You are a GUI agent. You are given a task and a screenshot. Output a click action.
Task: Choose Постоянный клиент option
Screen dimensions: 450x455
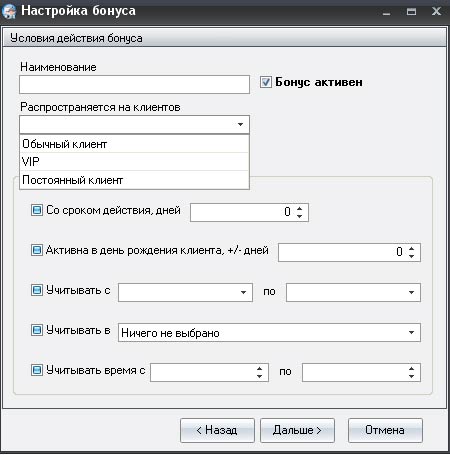pos(134,180)
